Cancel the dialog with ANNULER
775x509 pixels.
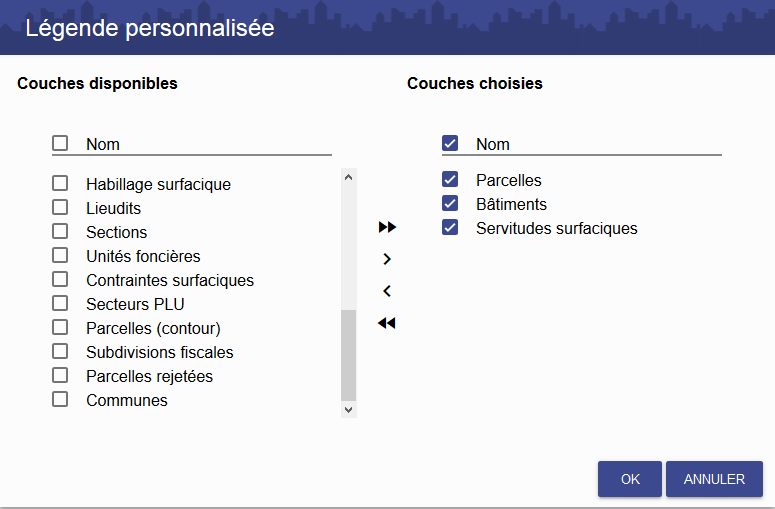click(x=714, y=479)
